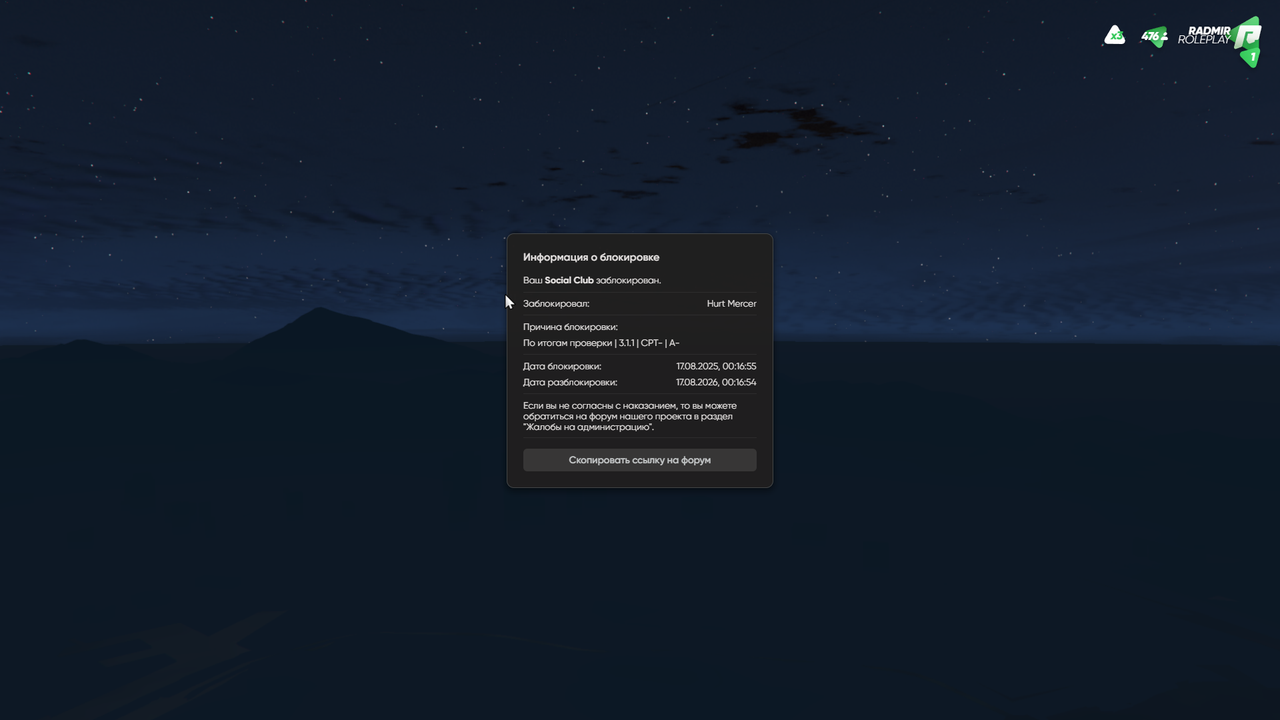This screenshot has width=1280, height=720.
Task: Click the 'Информация о блокировке' heading
Action: pos(591,257)
